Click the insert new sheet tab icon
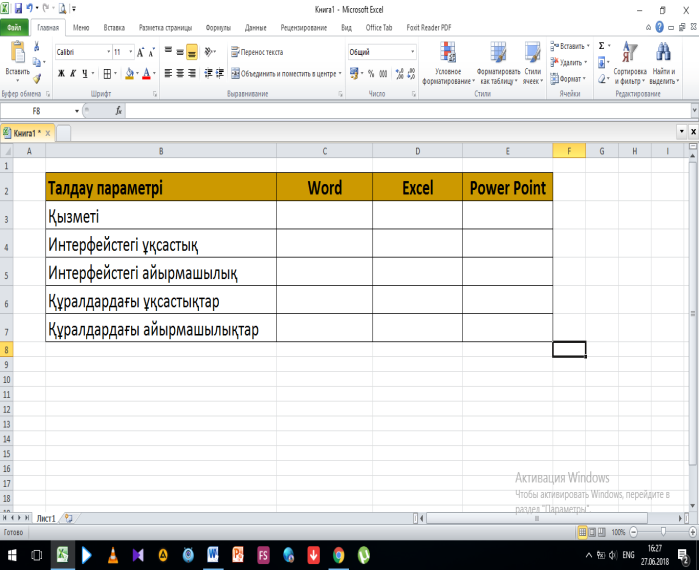This screenshot has width=699, height=570. point(69,518)
